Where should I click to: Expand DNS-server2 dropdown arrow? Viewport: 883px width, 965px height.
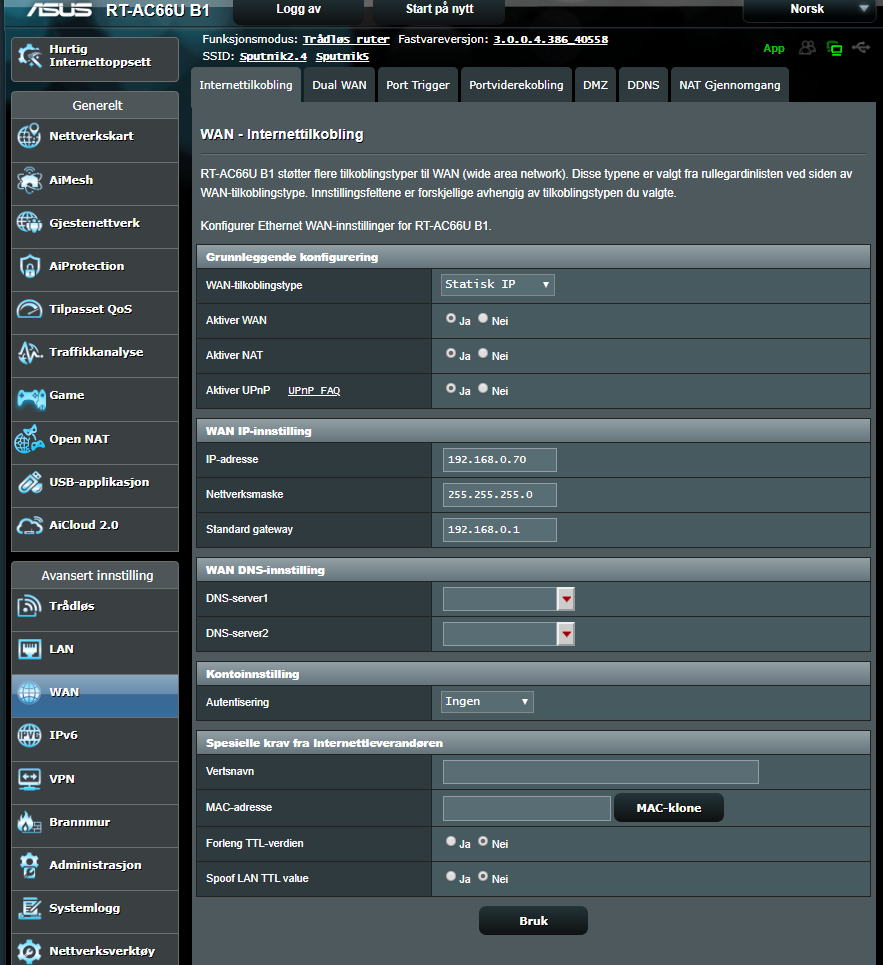566,634
